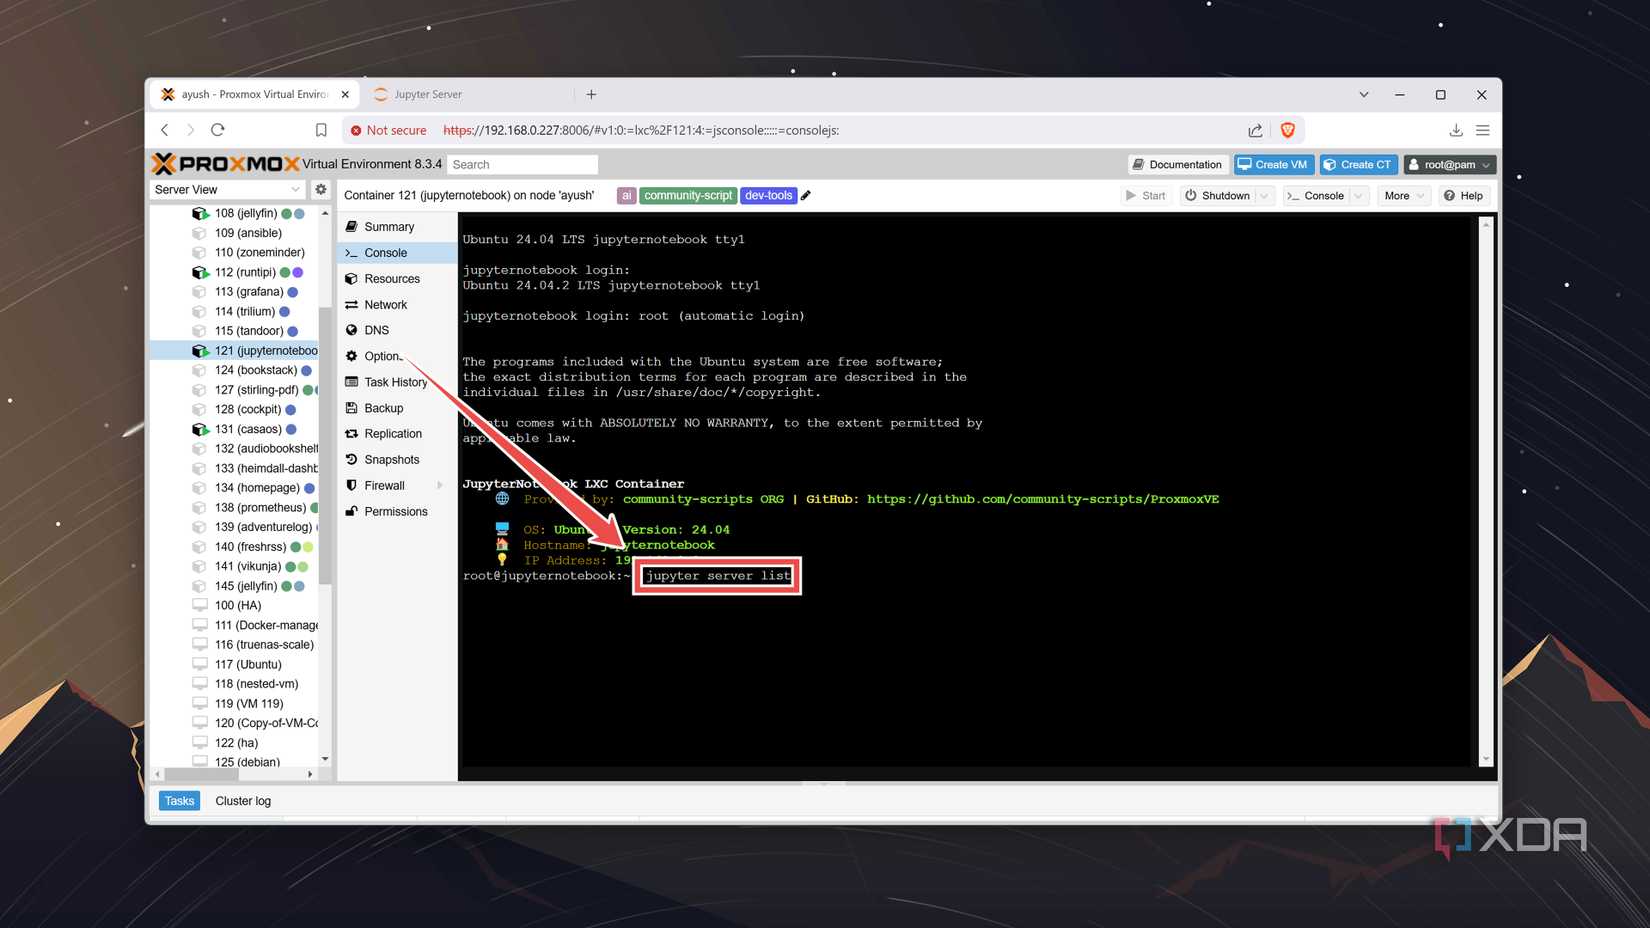Expand the More menu
Viewport: 1650px width, 928px height.
tap(1404, 195)
